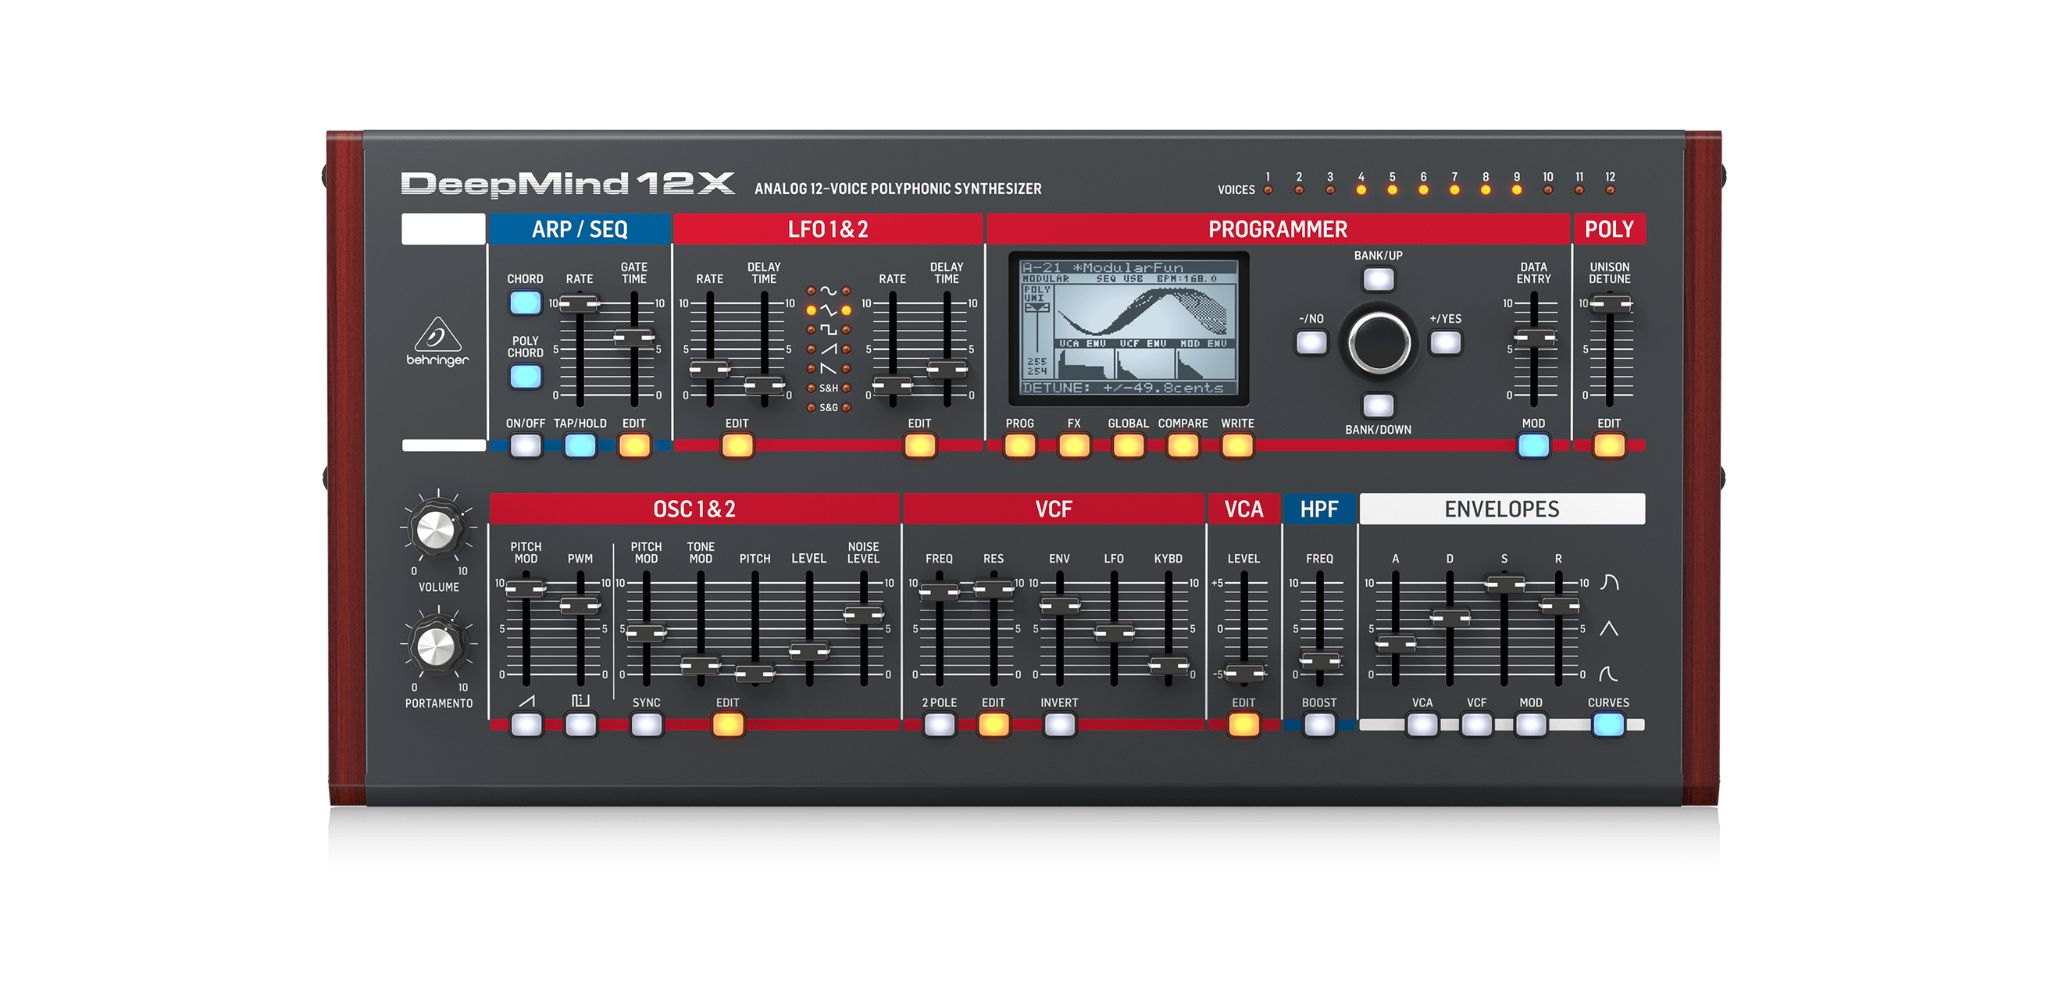Toggle the ARP/SEQ ON/OFF button

pyautogui.click(x=525, y=446)
